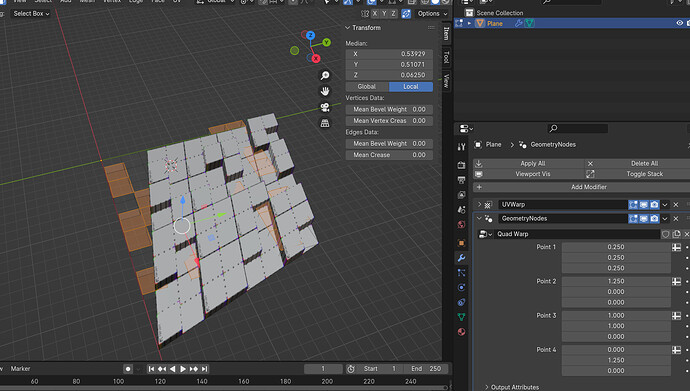Open the Object Data properties tab icon
Viewport: 690px width, 391px height.
point(461,317)
